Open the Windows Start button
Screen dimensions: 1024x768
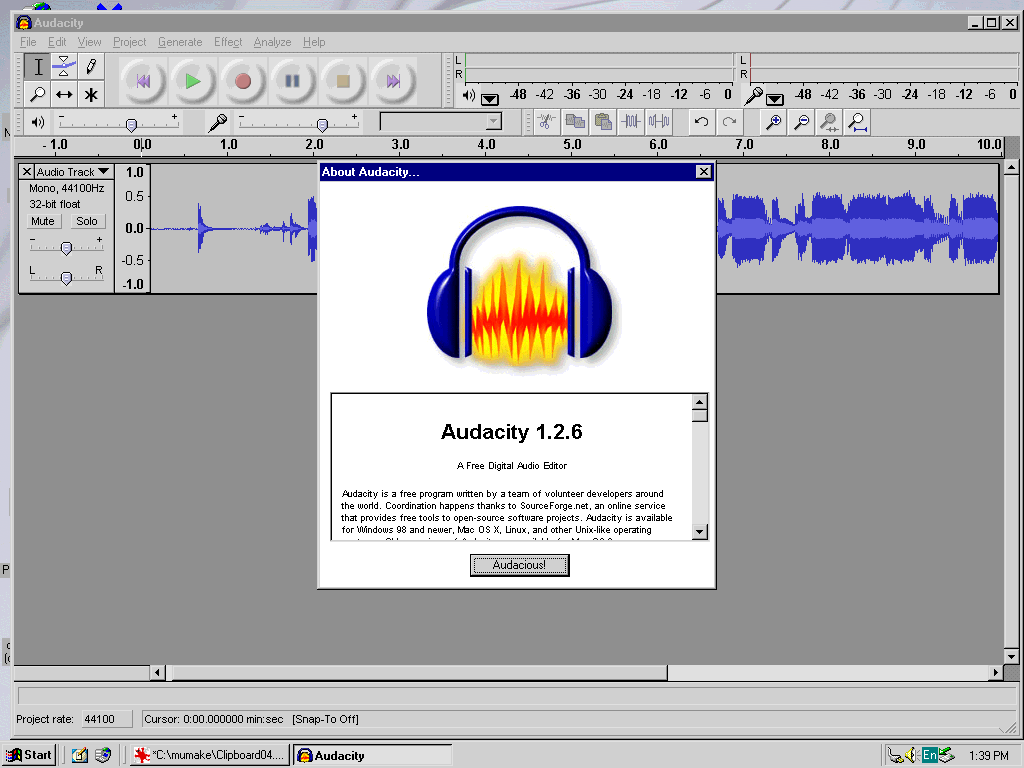pyautogui.click(x=30, y=755)
